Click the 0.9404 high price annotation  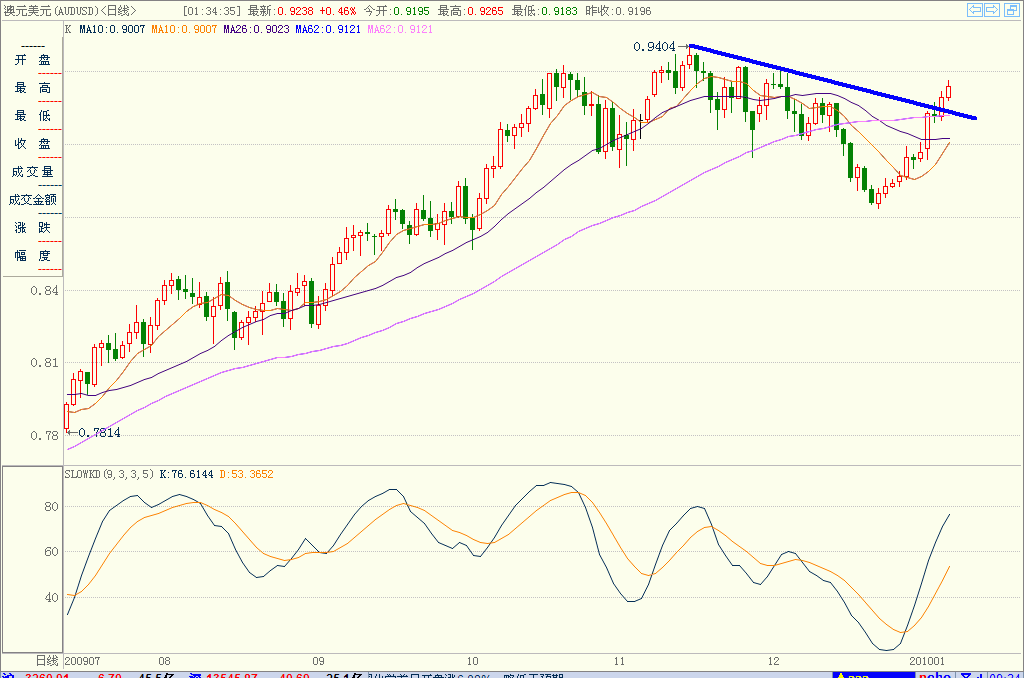tap(654, 46)
